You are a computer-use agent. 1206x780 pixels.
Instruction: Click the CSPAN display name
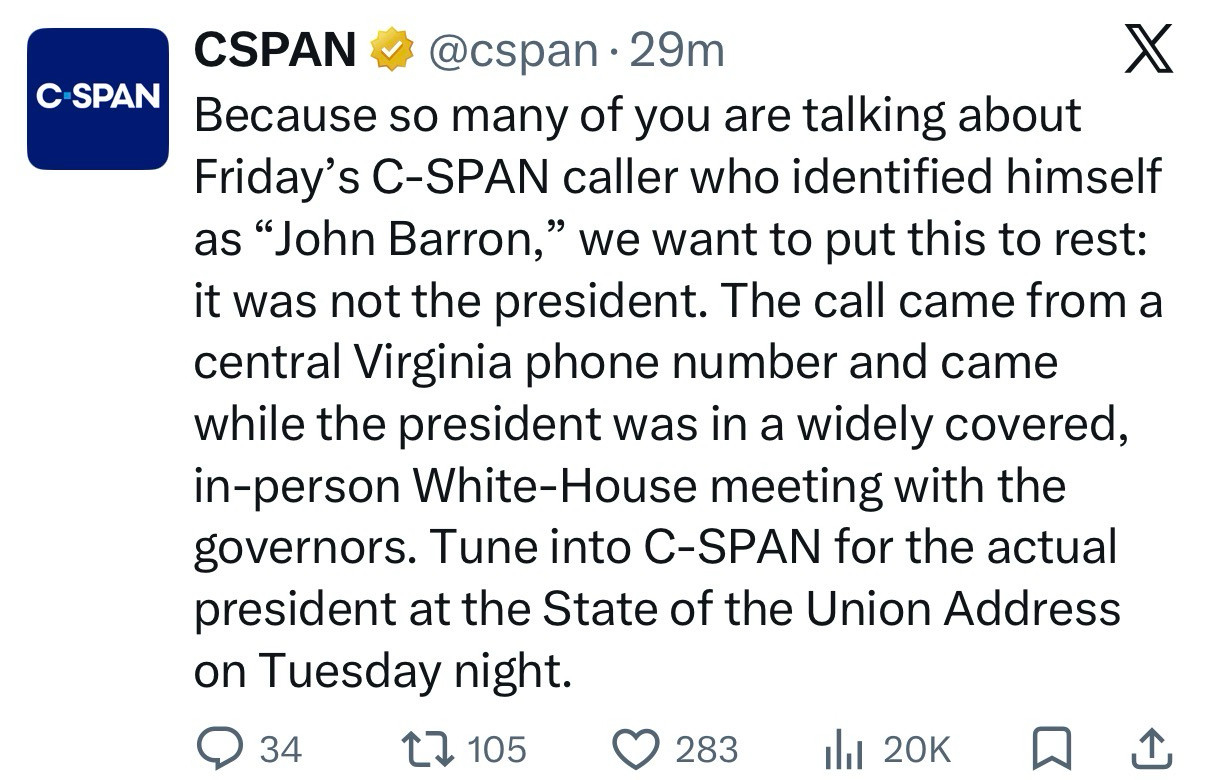[x=274, y=50]
